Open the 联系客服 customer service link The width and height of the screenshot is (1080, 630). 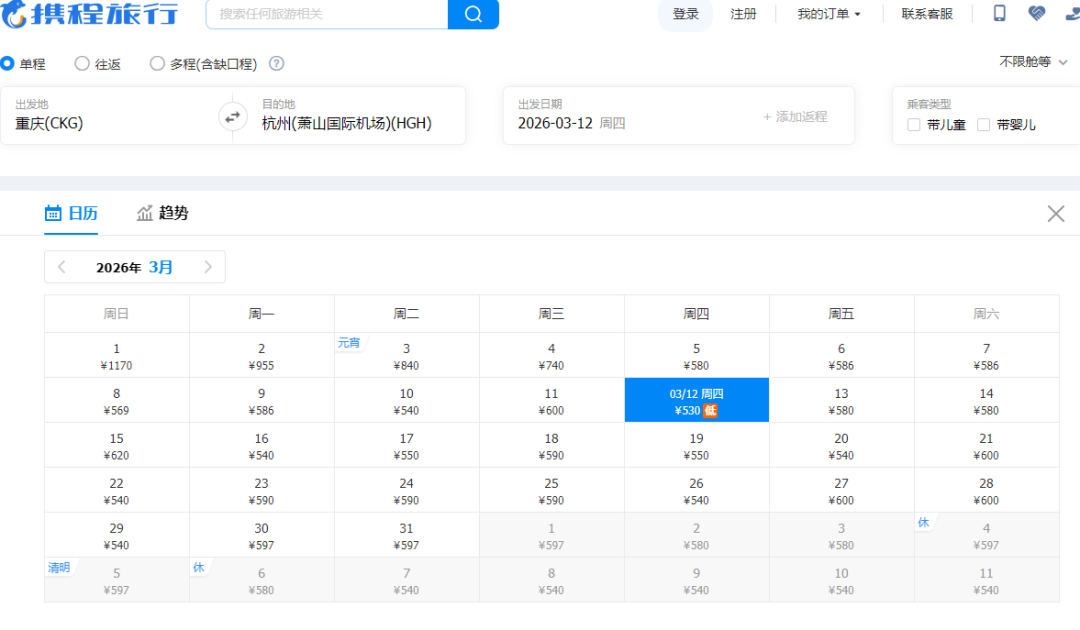tap(927, 14)
